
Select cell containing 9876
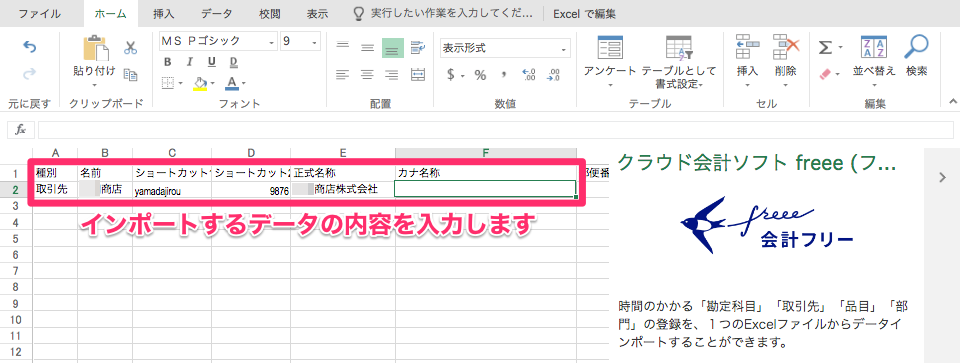click(251, 189)
